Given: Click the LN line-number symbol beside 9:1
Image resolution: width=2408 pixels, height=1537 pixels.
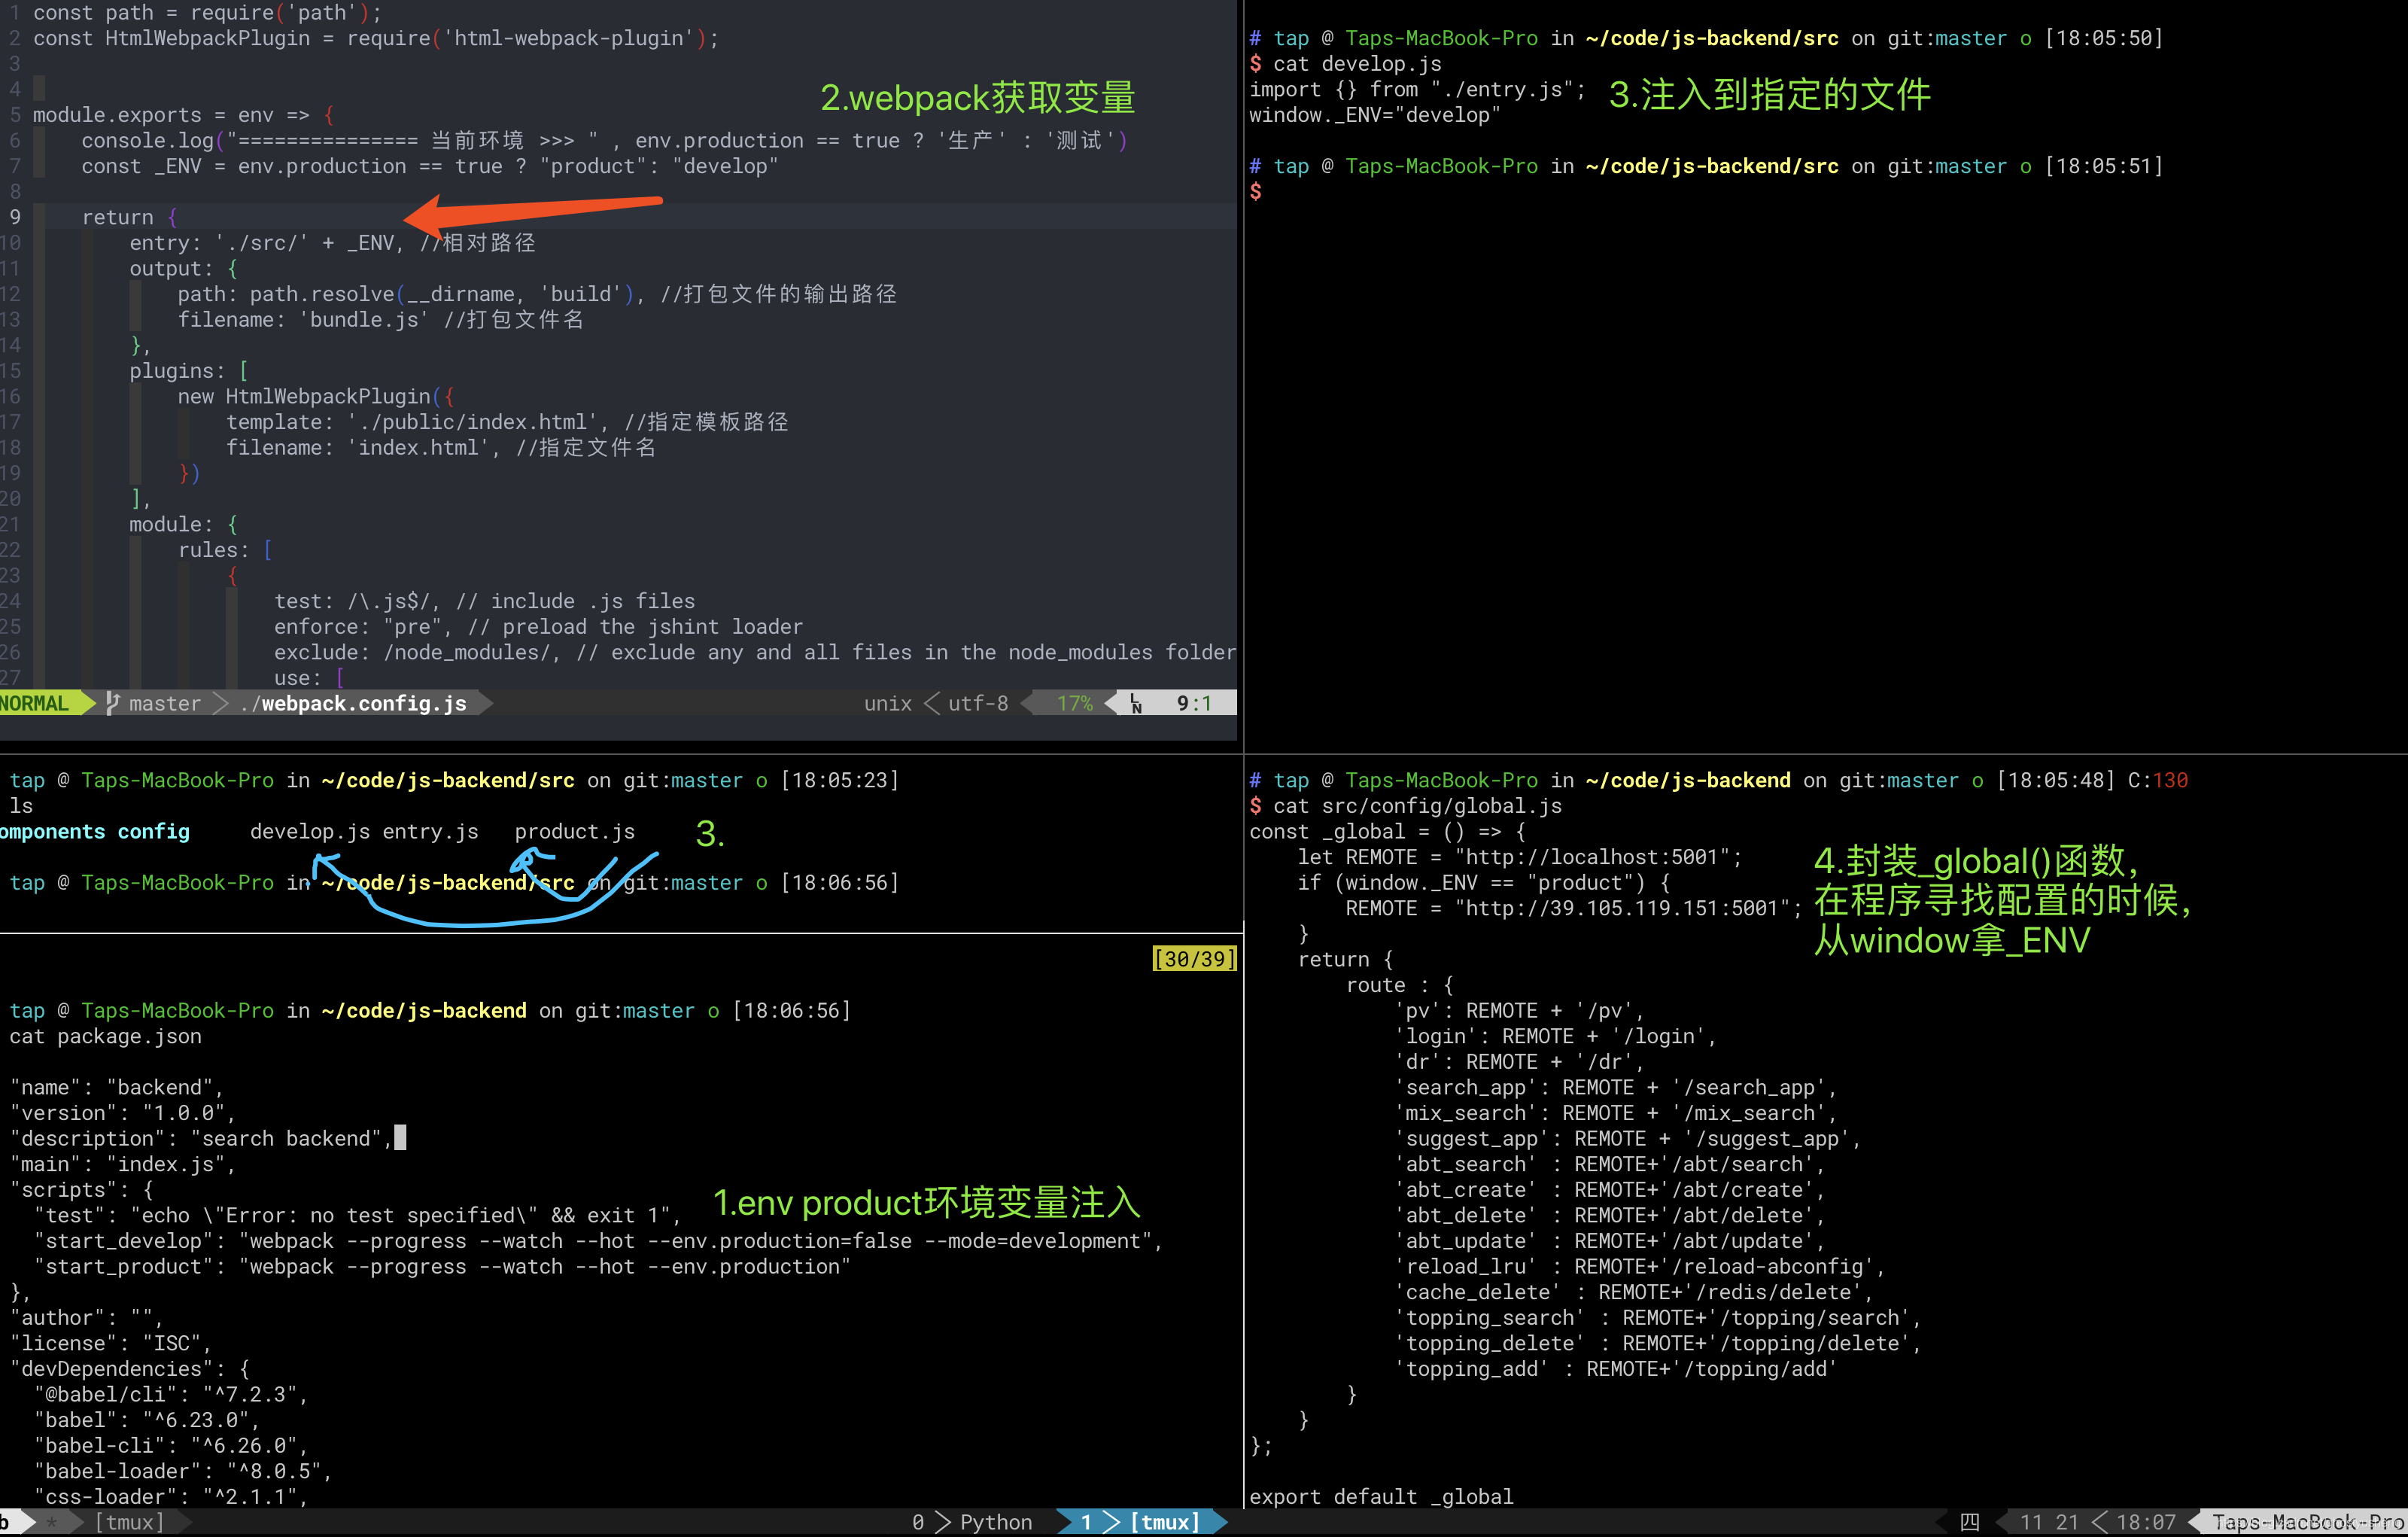Looking at the screenshot, I should [x=1135, y=703].
